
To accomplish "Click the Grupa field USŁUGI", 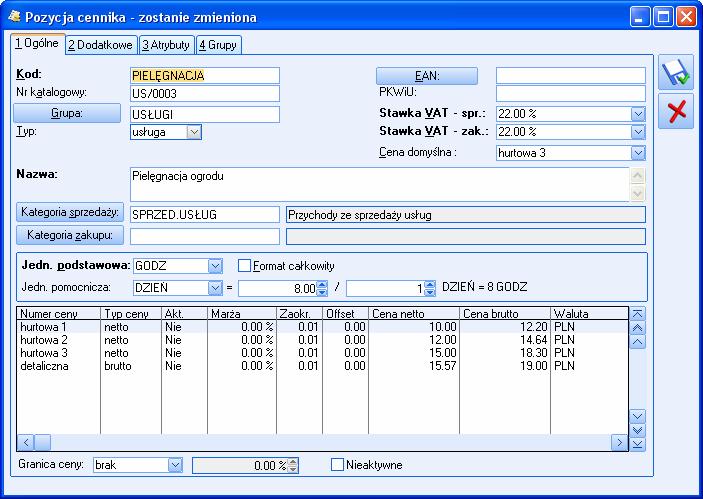I will [205, 114].
